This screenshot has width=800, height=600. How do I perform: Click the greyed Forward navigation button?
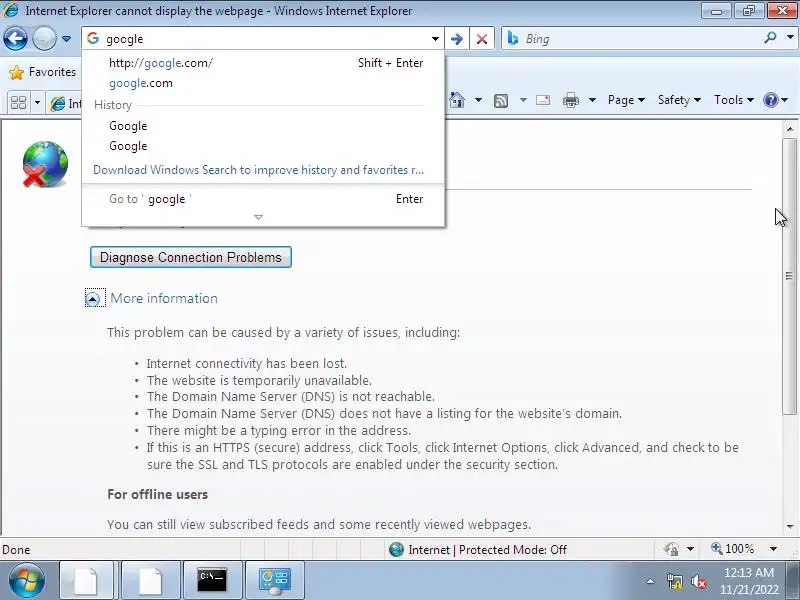click(44, 38)
